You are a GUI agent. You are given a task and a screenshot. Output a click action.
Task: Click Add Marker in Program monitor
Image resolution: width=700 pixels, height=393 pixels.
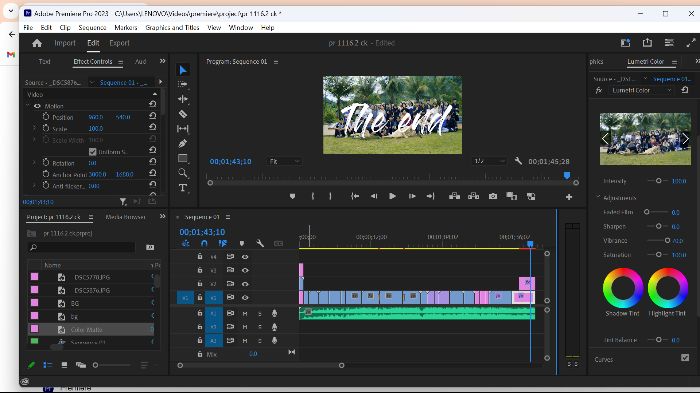(x=292, y=196)
